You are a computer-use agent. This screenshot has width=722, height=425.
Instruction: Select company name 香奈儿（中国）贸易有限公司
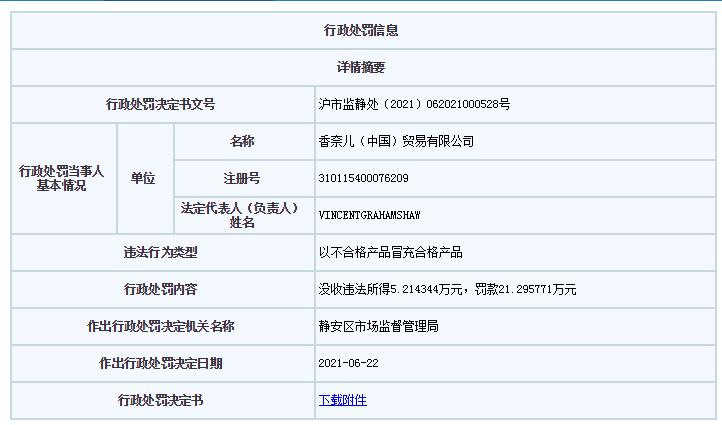[x=395, y=141]
